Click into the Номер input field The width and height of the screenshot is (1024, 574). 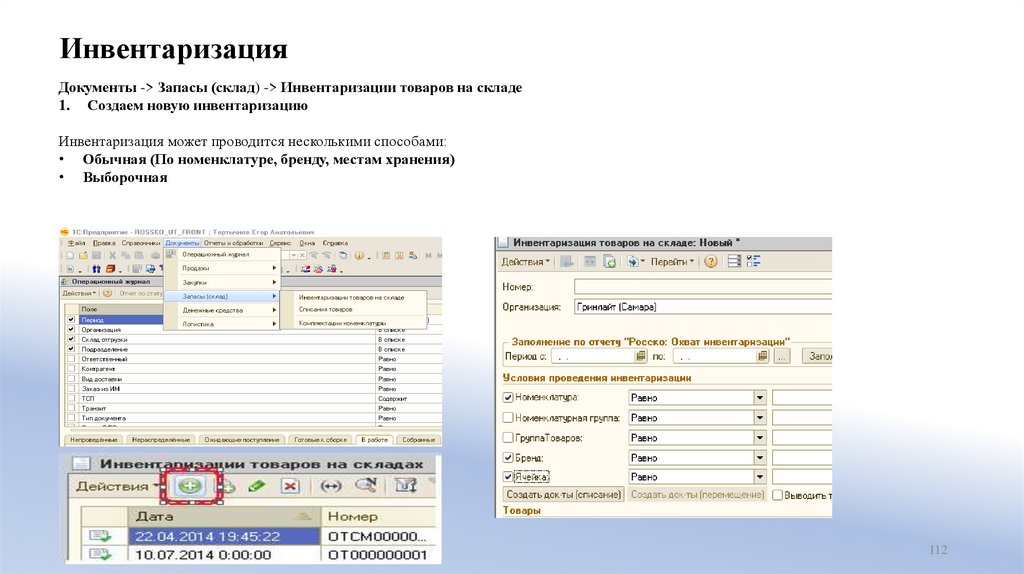click(x=703, y=287)
